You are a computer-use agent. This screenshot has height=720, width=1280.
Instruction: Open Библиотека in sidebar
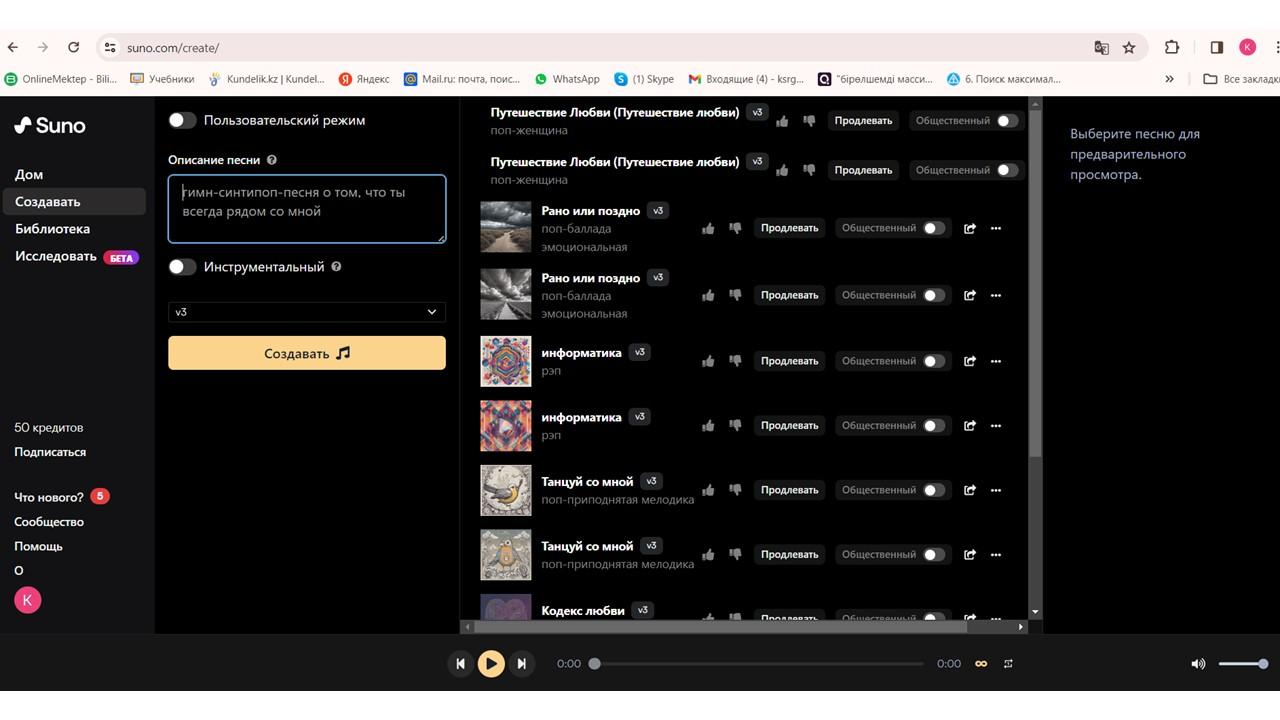pyautogui.click(x=52, y=229)
